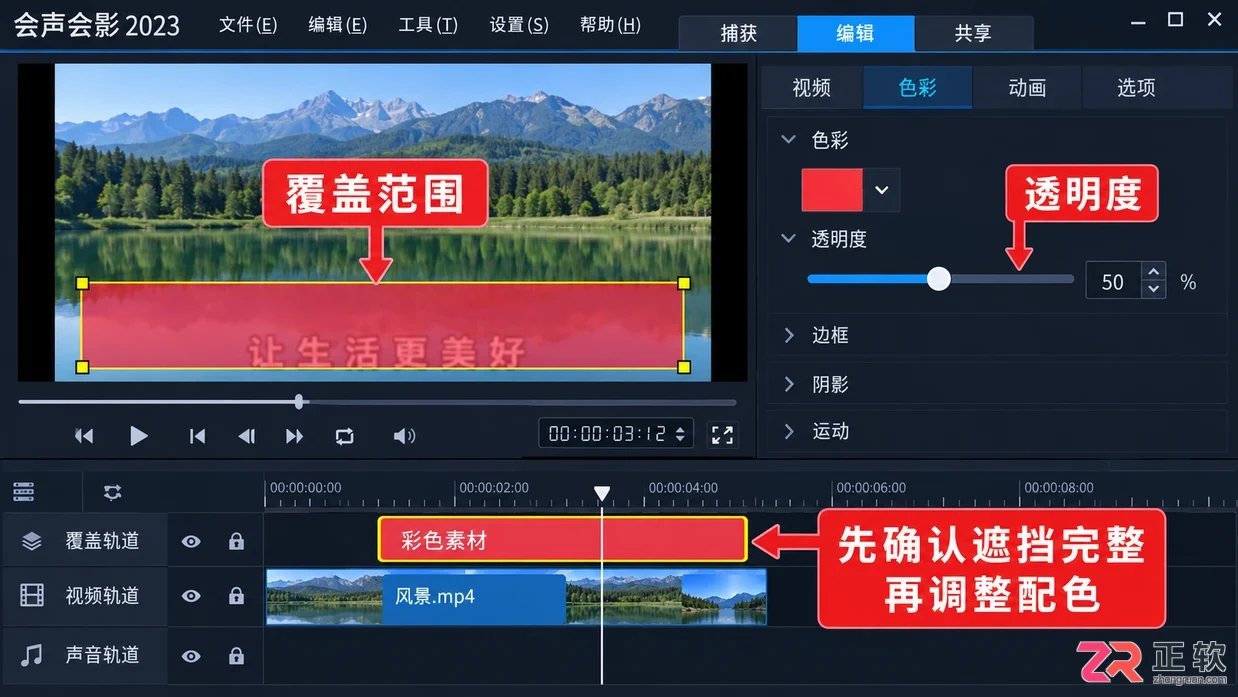This screenshot has height=697, width=1238.
Task: Select the overlay track layers icon
Action: pos(32,541)
